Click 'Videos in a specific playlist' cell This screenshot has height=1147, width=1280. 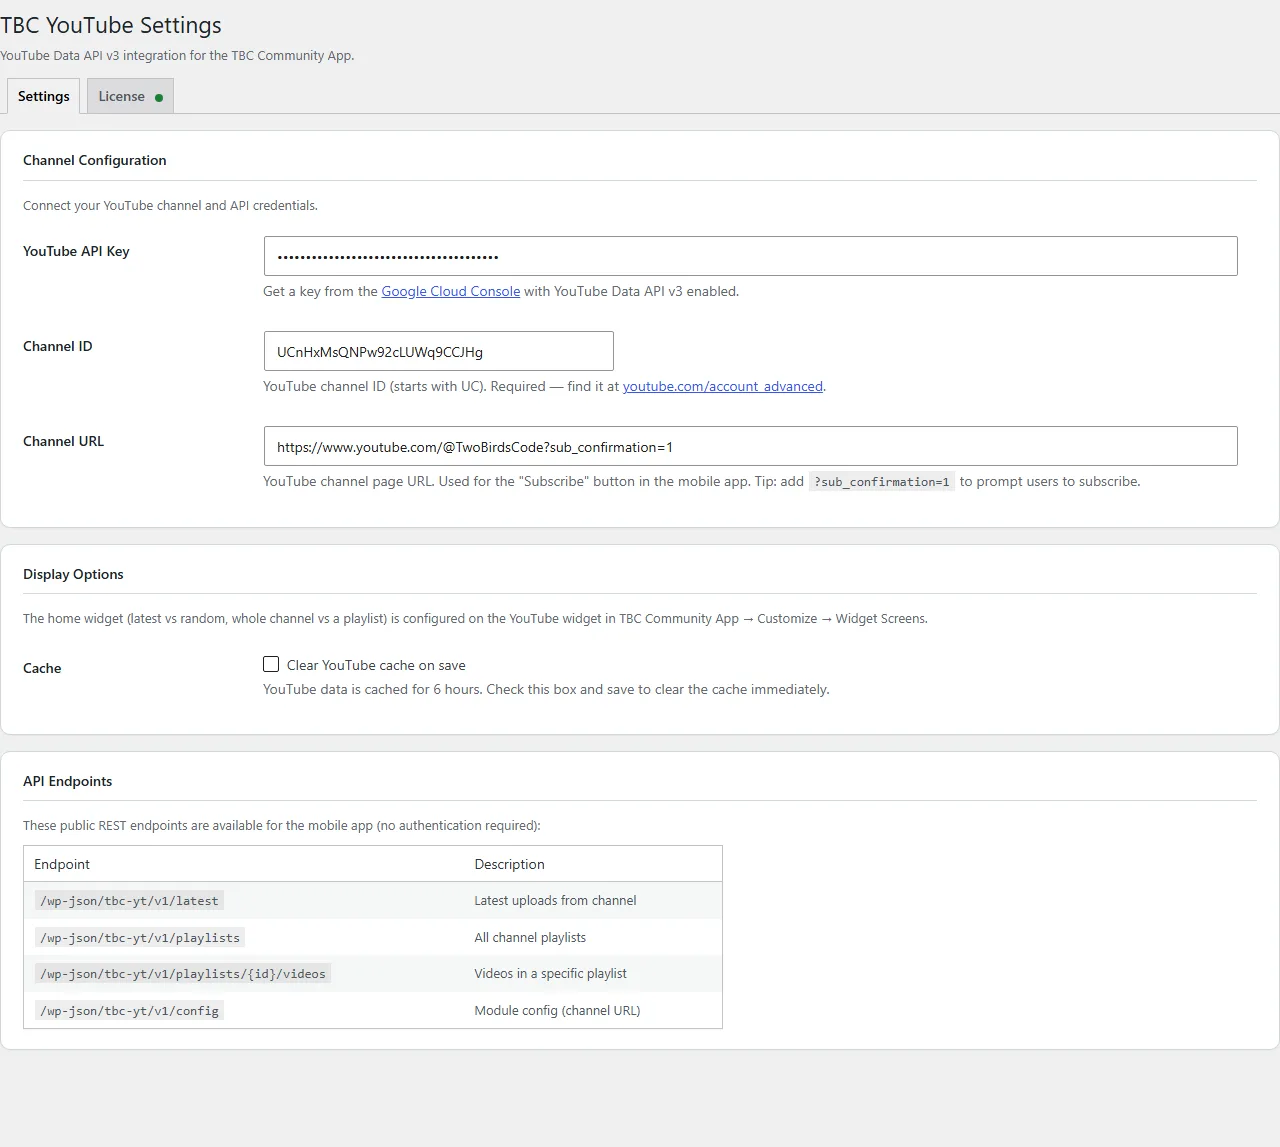(x=550, y=974)
